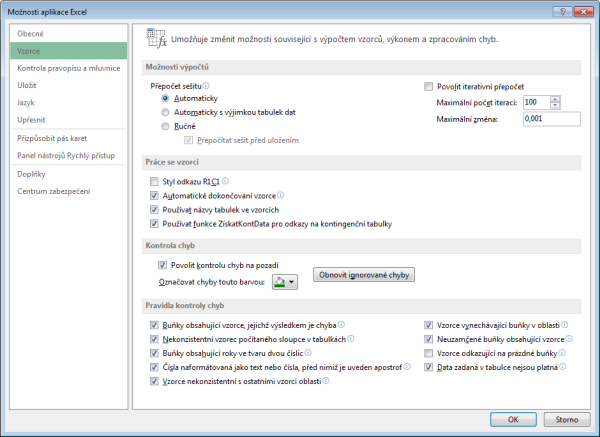The width and height of the screenshot is (600, 437).
Task: Toggle Buňky obsahující roky ve tvaru dvou číslic
Action: coord(154,353)
